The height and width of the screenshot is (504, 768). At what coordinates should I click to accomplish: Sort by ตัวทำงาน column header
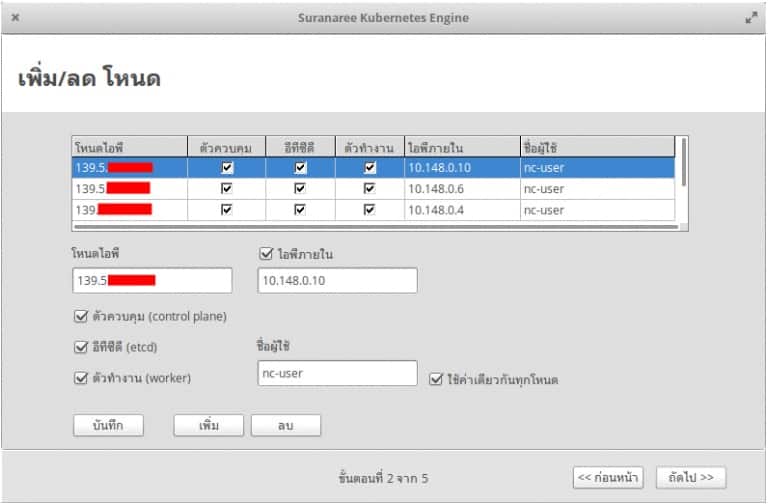coord(370,147)
